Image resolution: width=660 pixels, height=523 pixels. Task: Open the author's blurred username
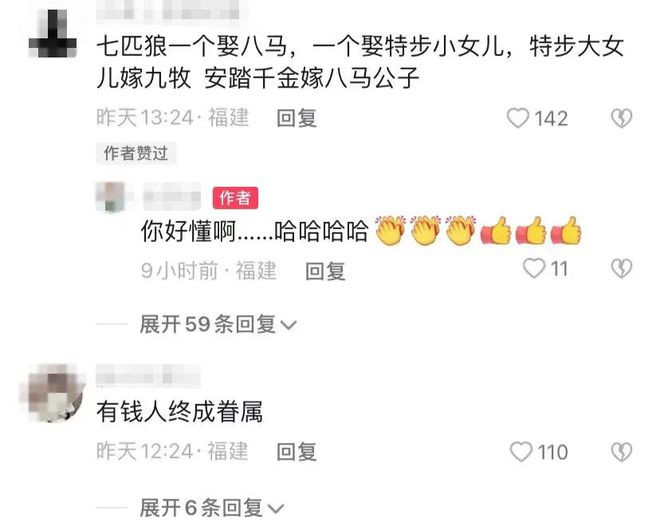tap(172, 196)
